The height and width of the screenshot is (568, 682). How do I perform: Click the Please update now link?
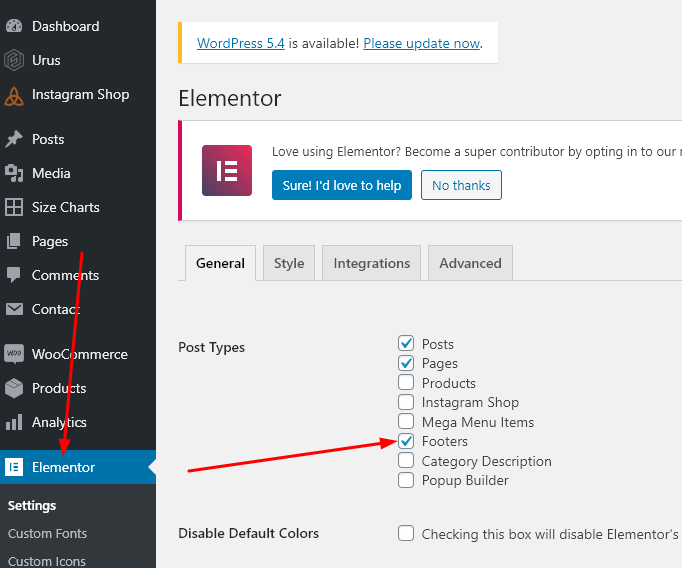(x=421, y=43)
